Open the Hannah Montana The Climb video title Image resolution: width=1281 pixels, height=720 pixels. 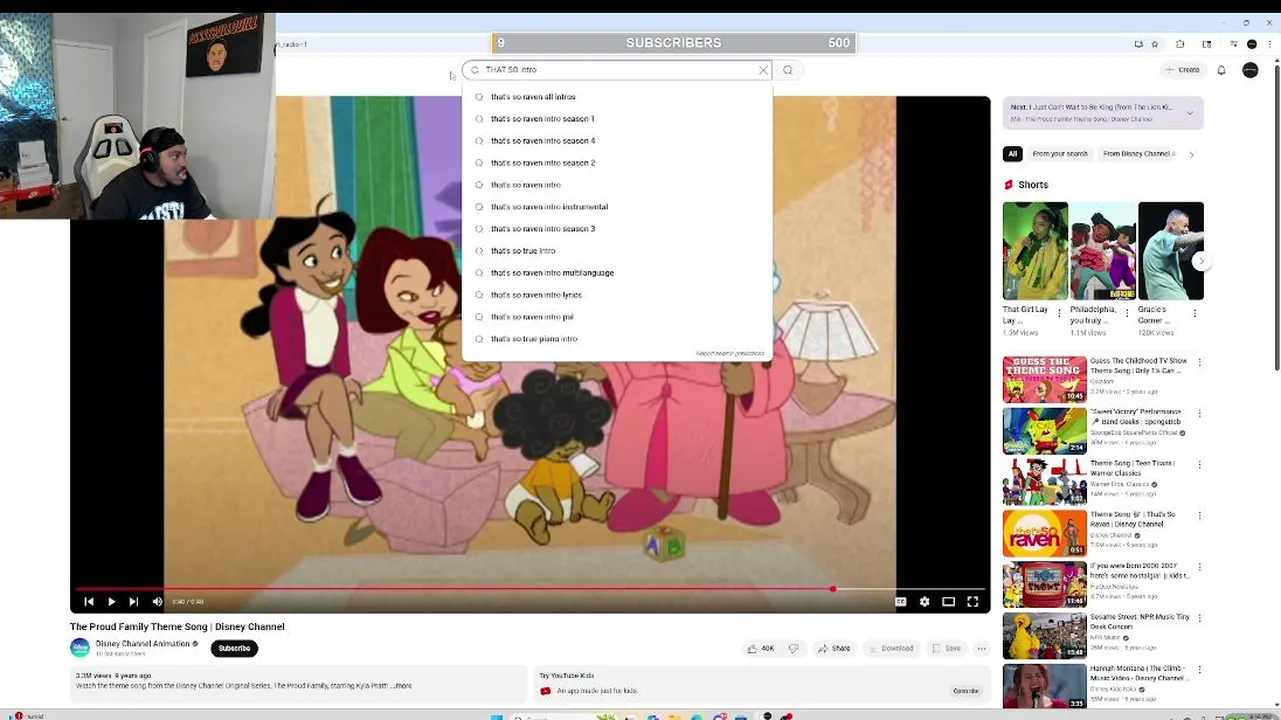point(1139,673)
